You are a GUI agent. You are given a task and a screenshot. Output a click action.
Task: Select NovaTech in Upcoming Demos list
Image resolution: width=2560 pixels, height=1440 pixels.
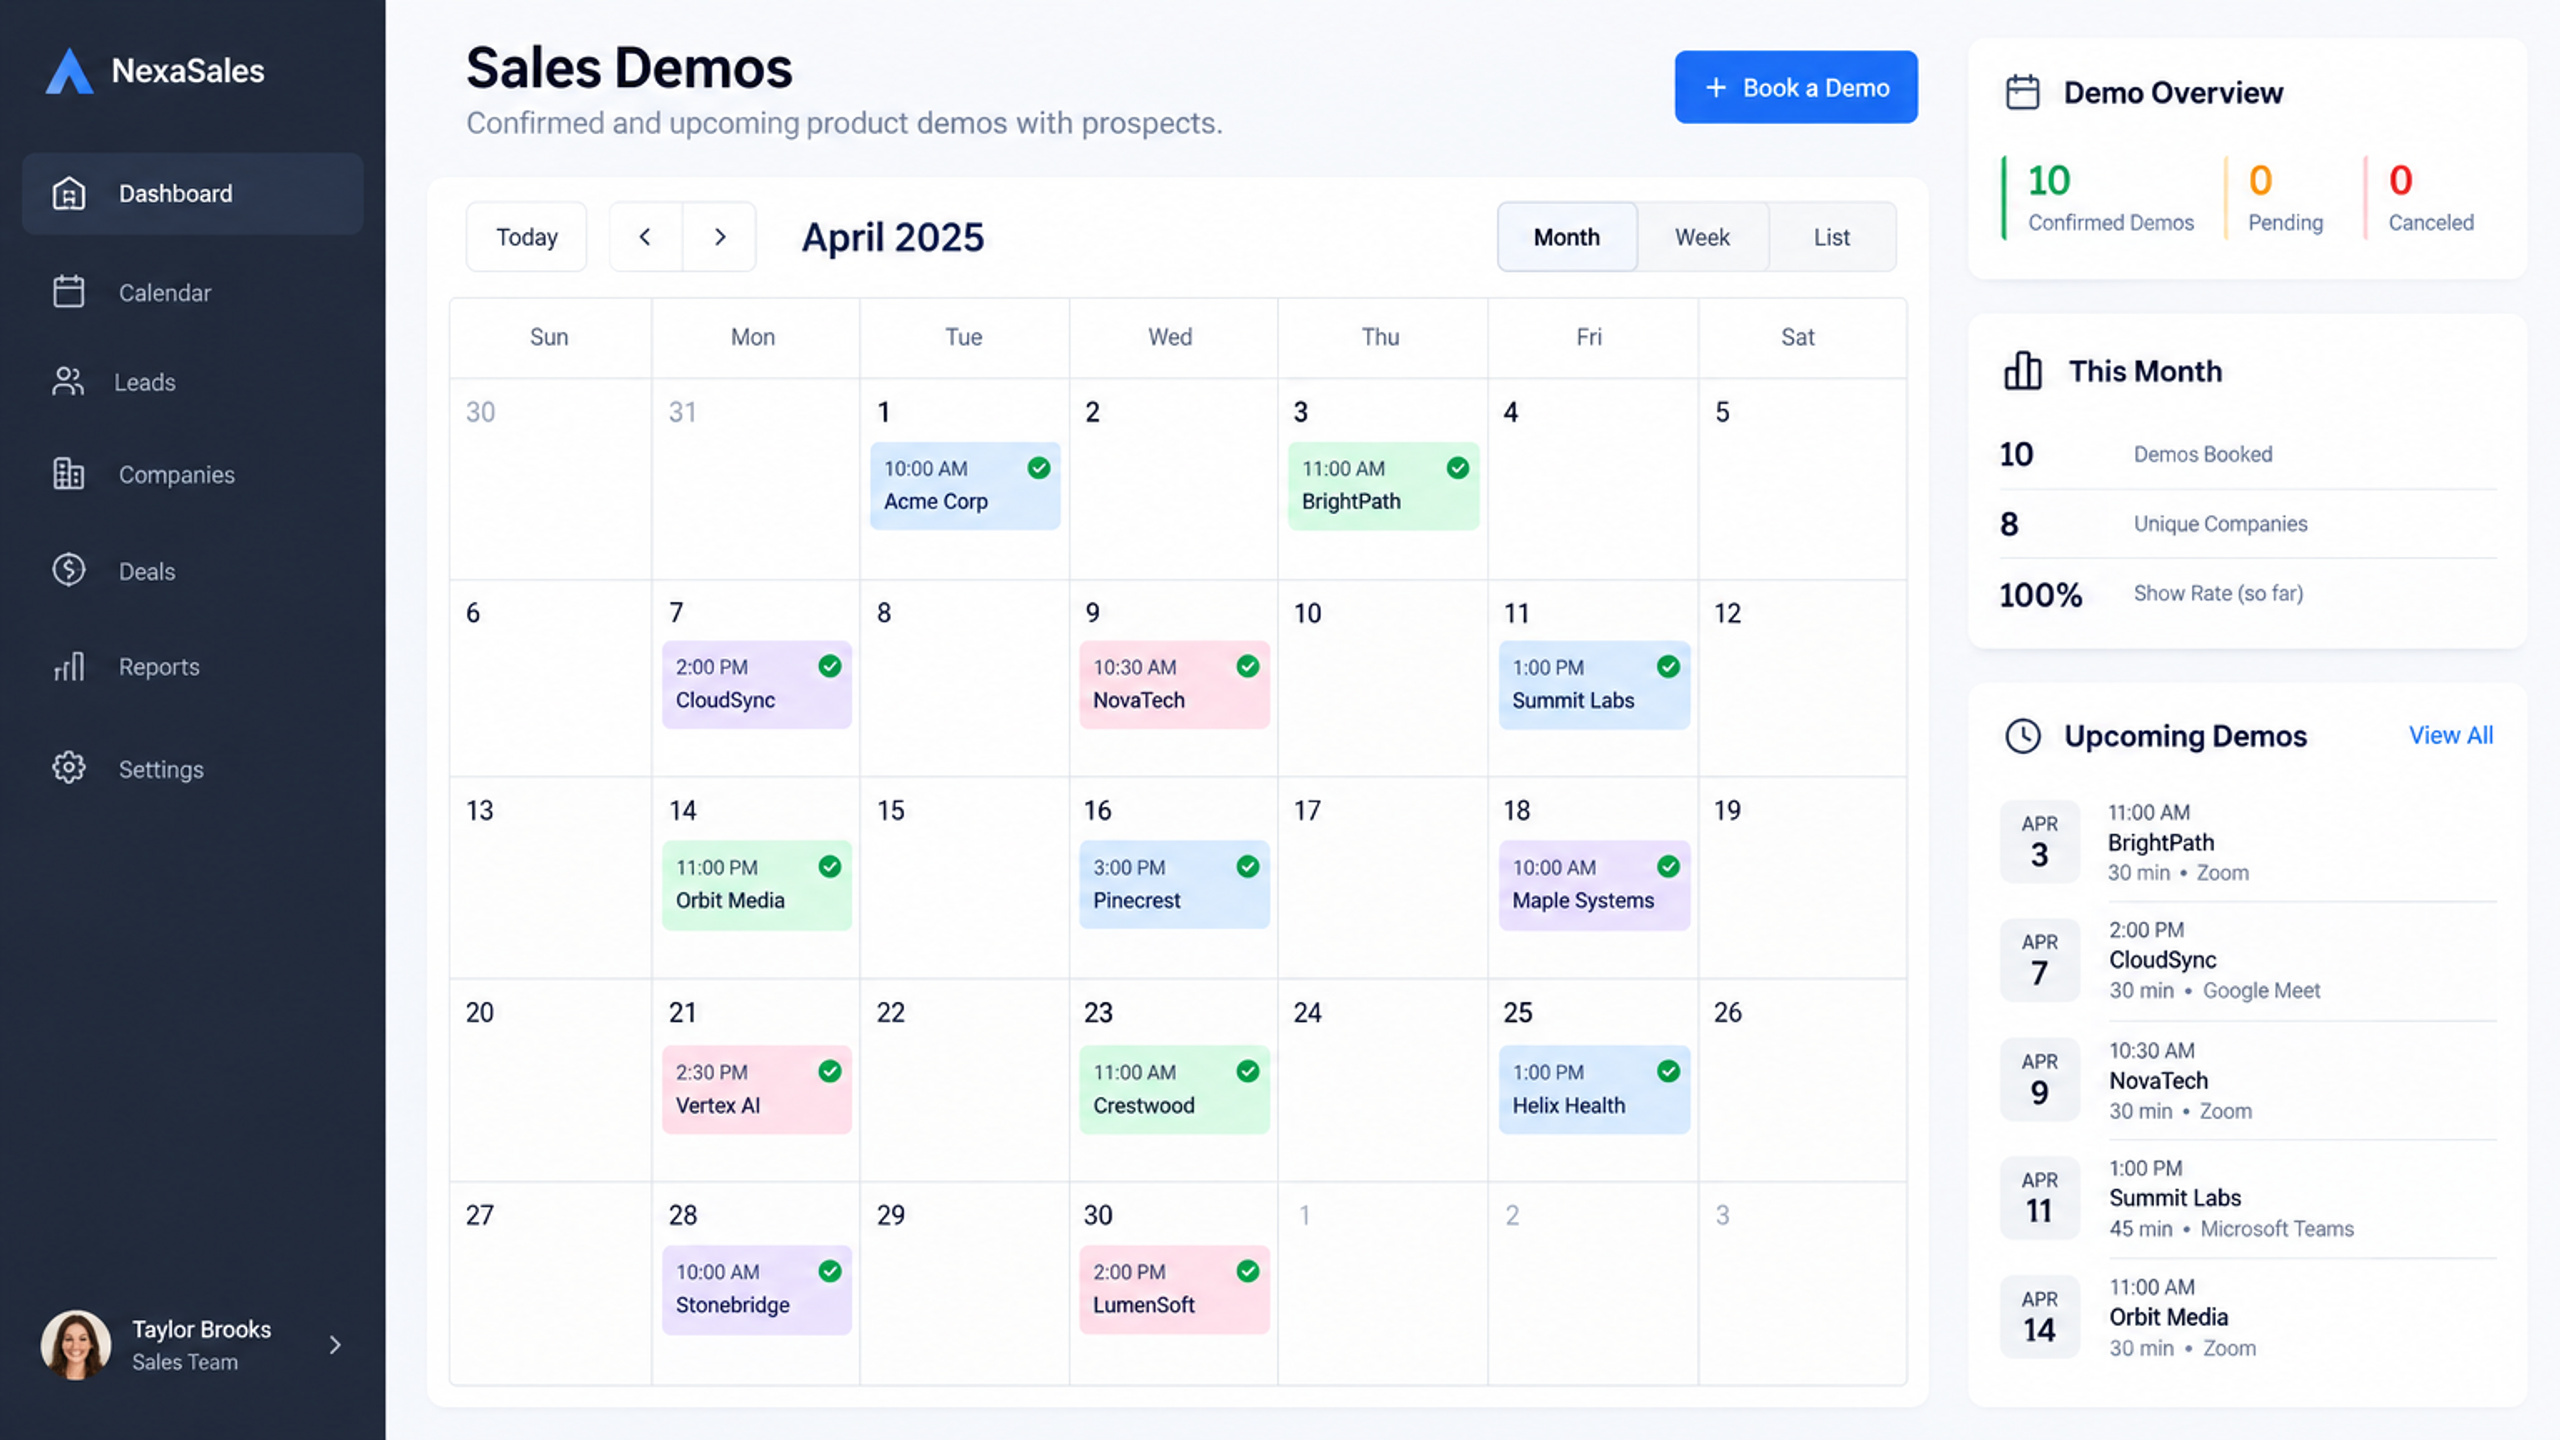[2248, 1080]
